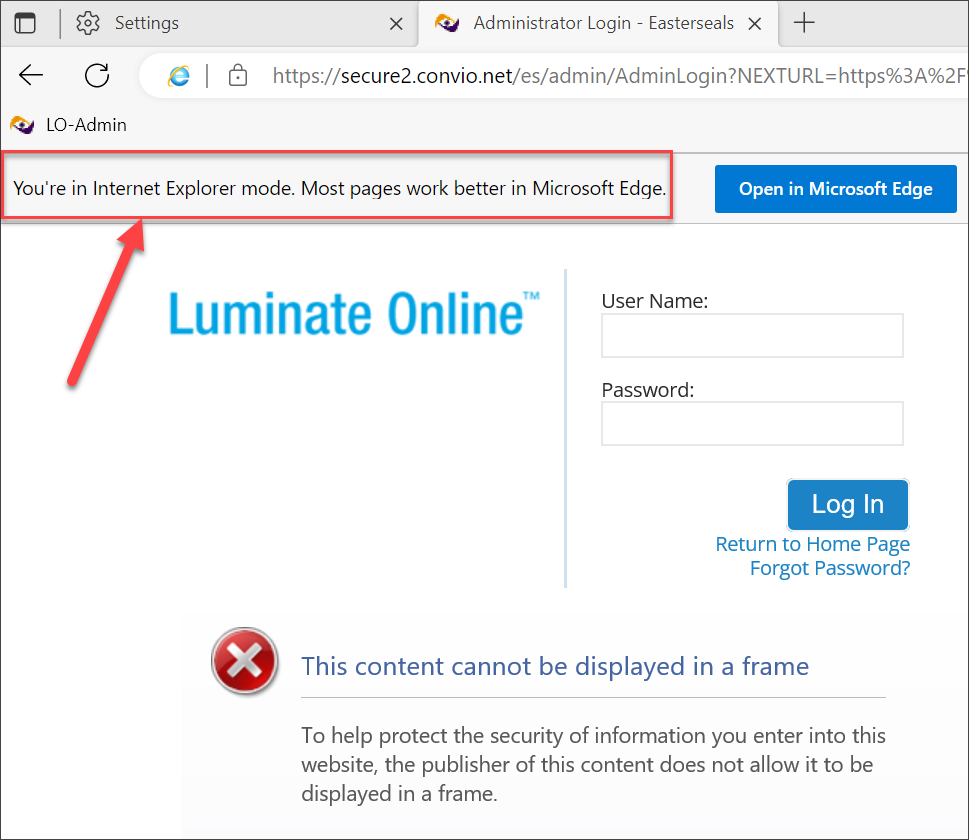Focus the Password input field
This screenshot has width=969, height=840.
752,423
